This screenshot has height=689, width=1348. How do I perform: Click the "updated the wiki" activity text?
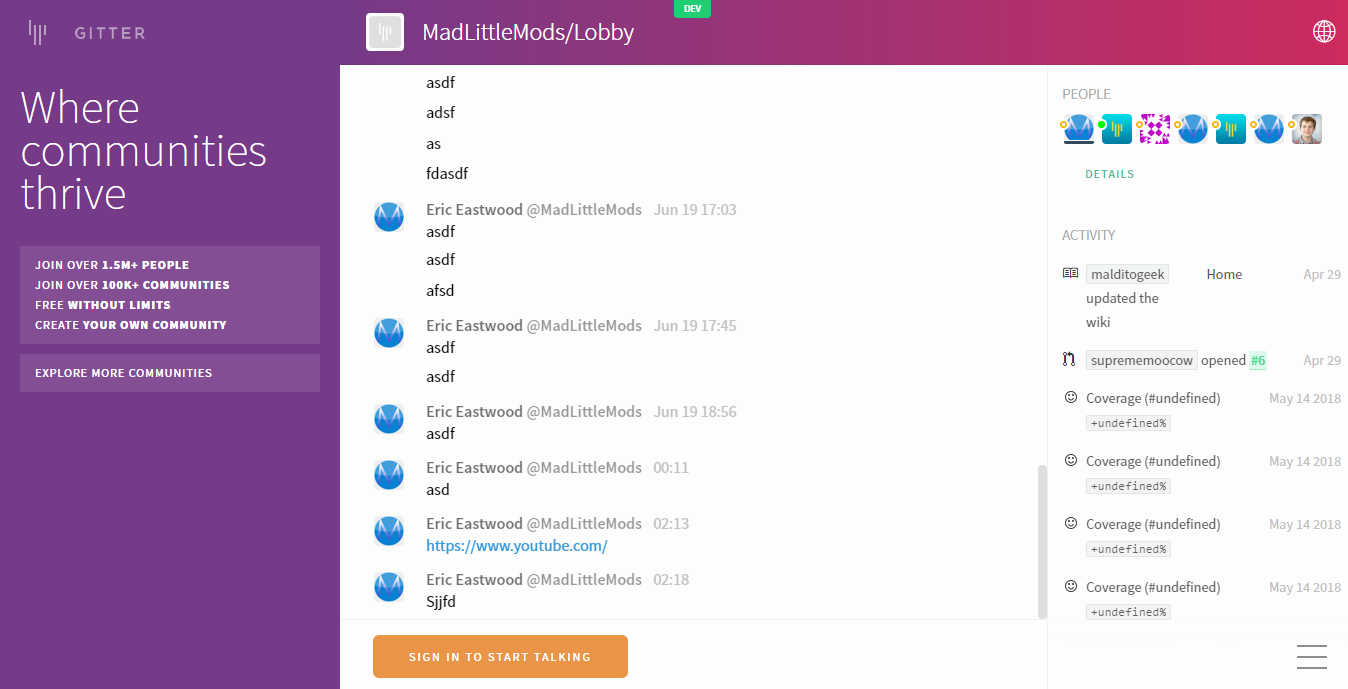point(1122,310)
